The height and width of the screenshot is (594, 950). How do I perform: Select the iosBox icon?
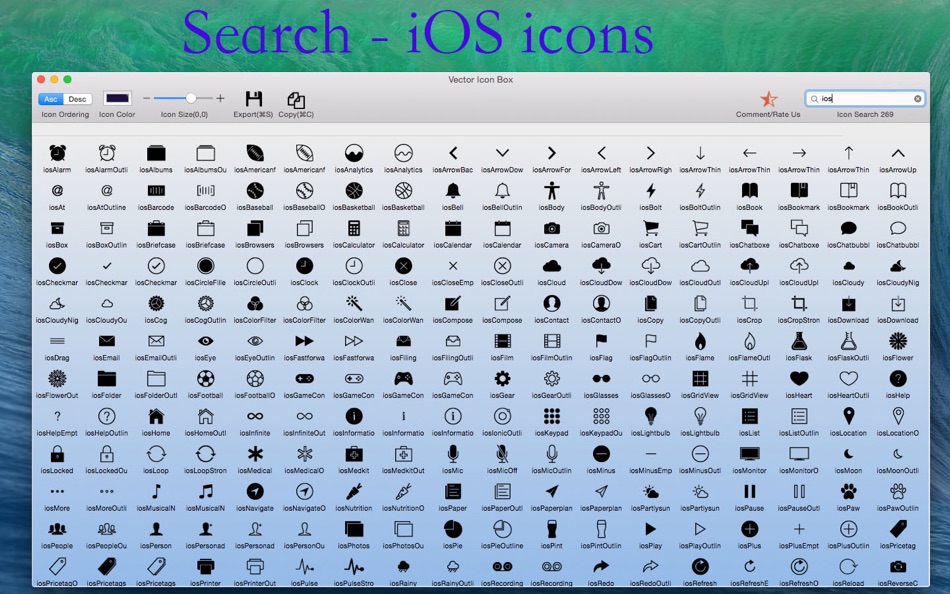57,228
